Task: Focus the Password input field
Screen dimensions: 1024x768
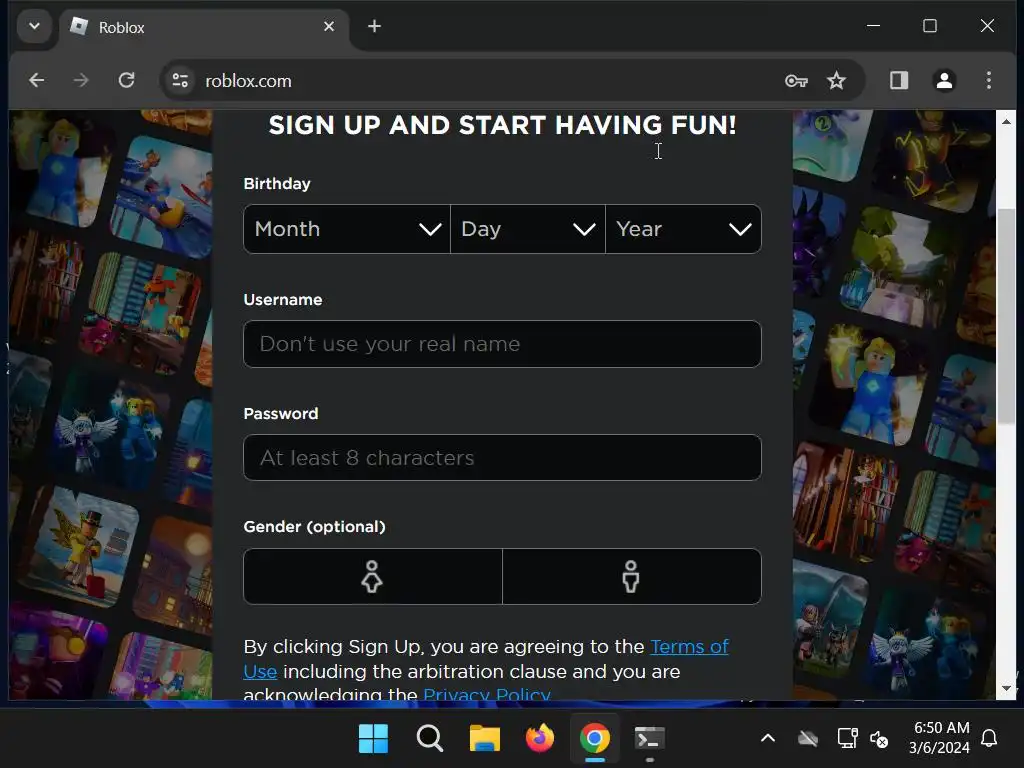Action: pos(502,458)
